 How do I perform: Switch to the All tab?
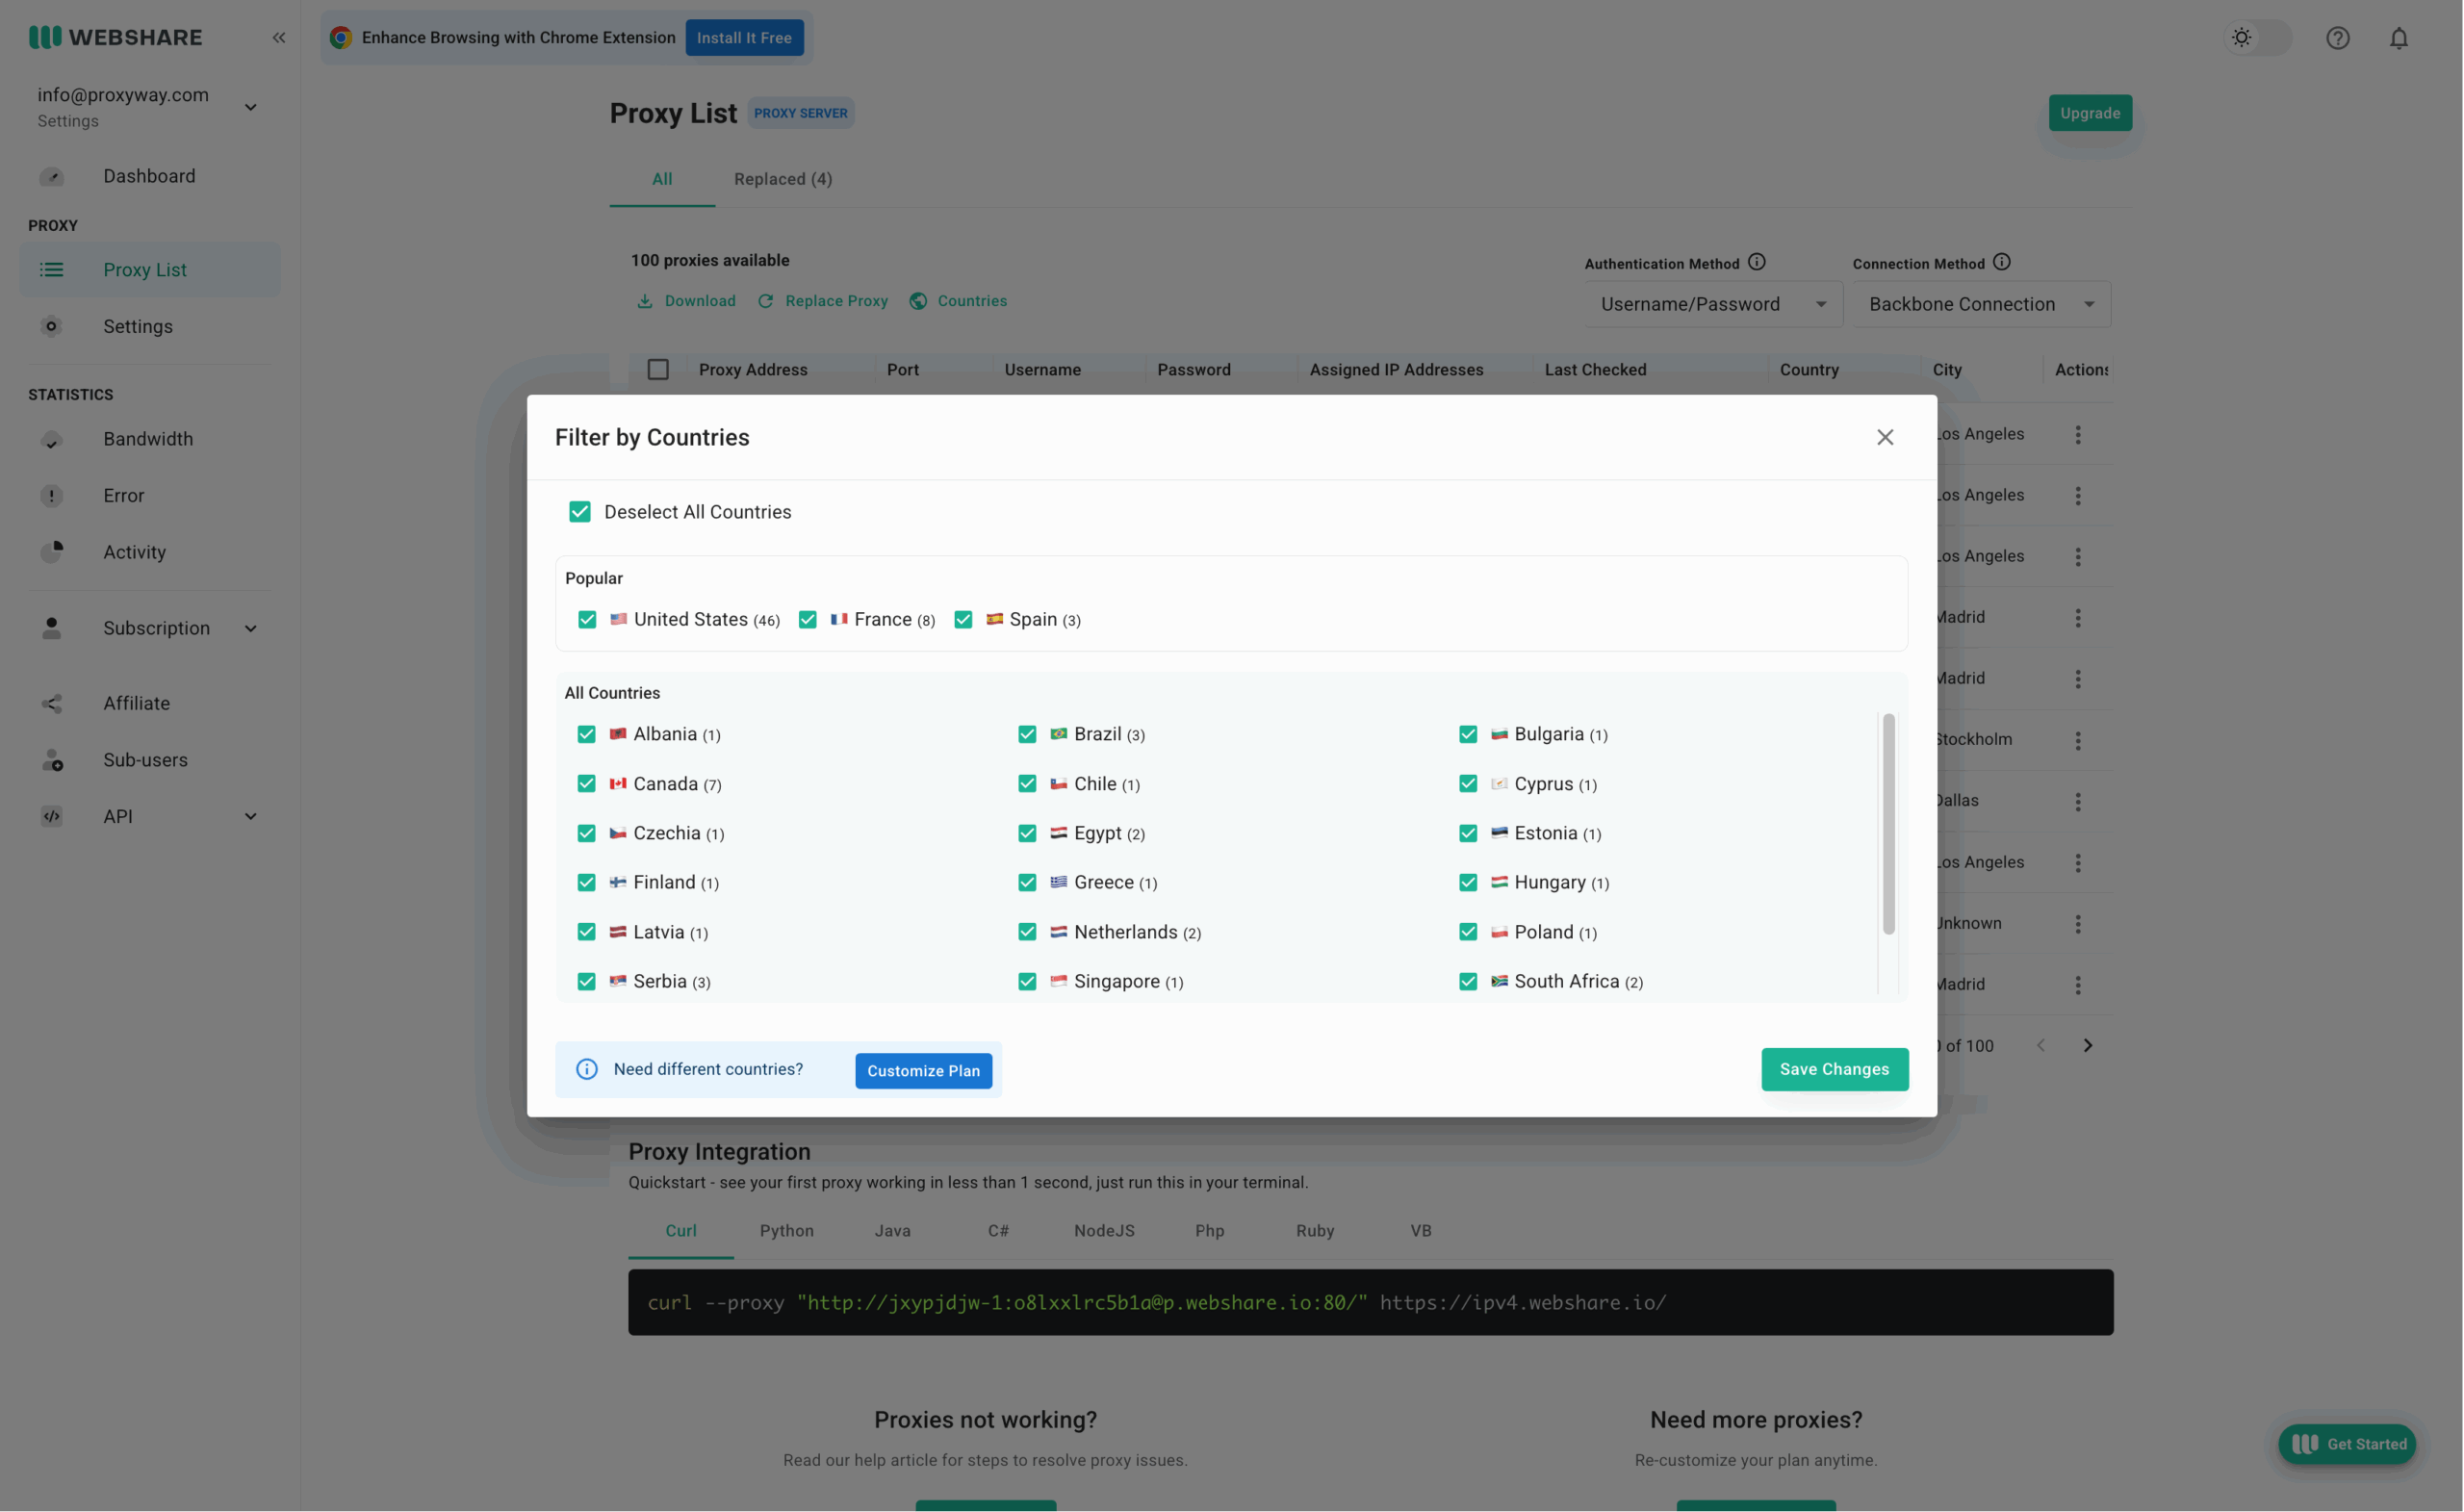pos(662,179)
